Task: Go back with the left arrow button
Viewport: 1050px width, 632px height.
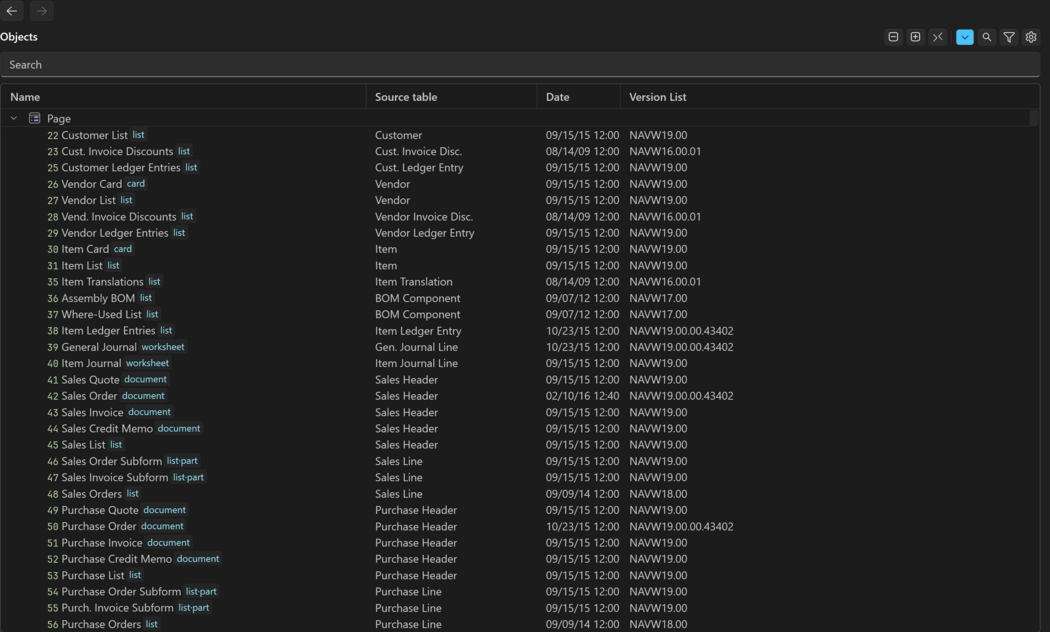Action: 12,11
